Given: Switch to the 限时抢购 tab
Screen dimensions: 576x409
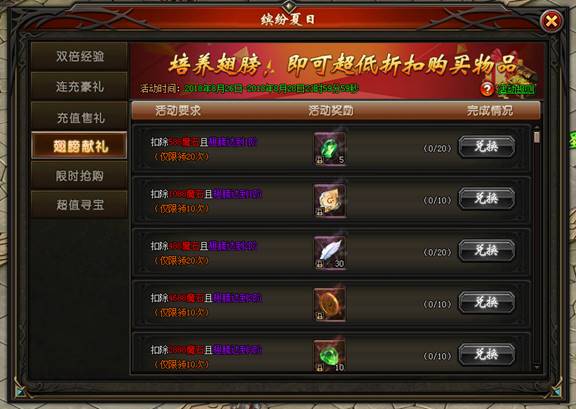Looking at the screenshot, I should [79, 176].
